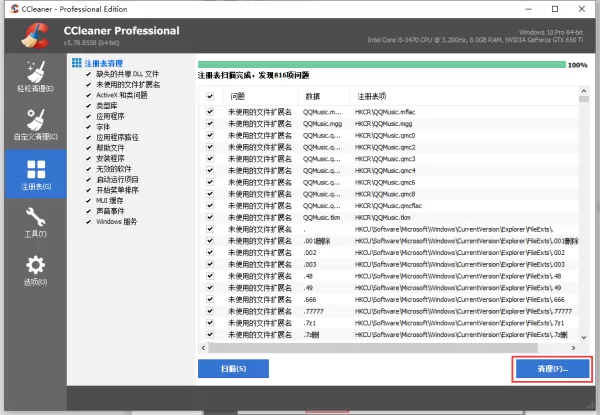Open the Options (选项) gear section
The image size is (600, 415).
[x=36, y=270]
